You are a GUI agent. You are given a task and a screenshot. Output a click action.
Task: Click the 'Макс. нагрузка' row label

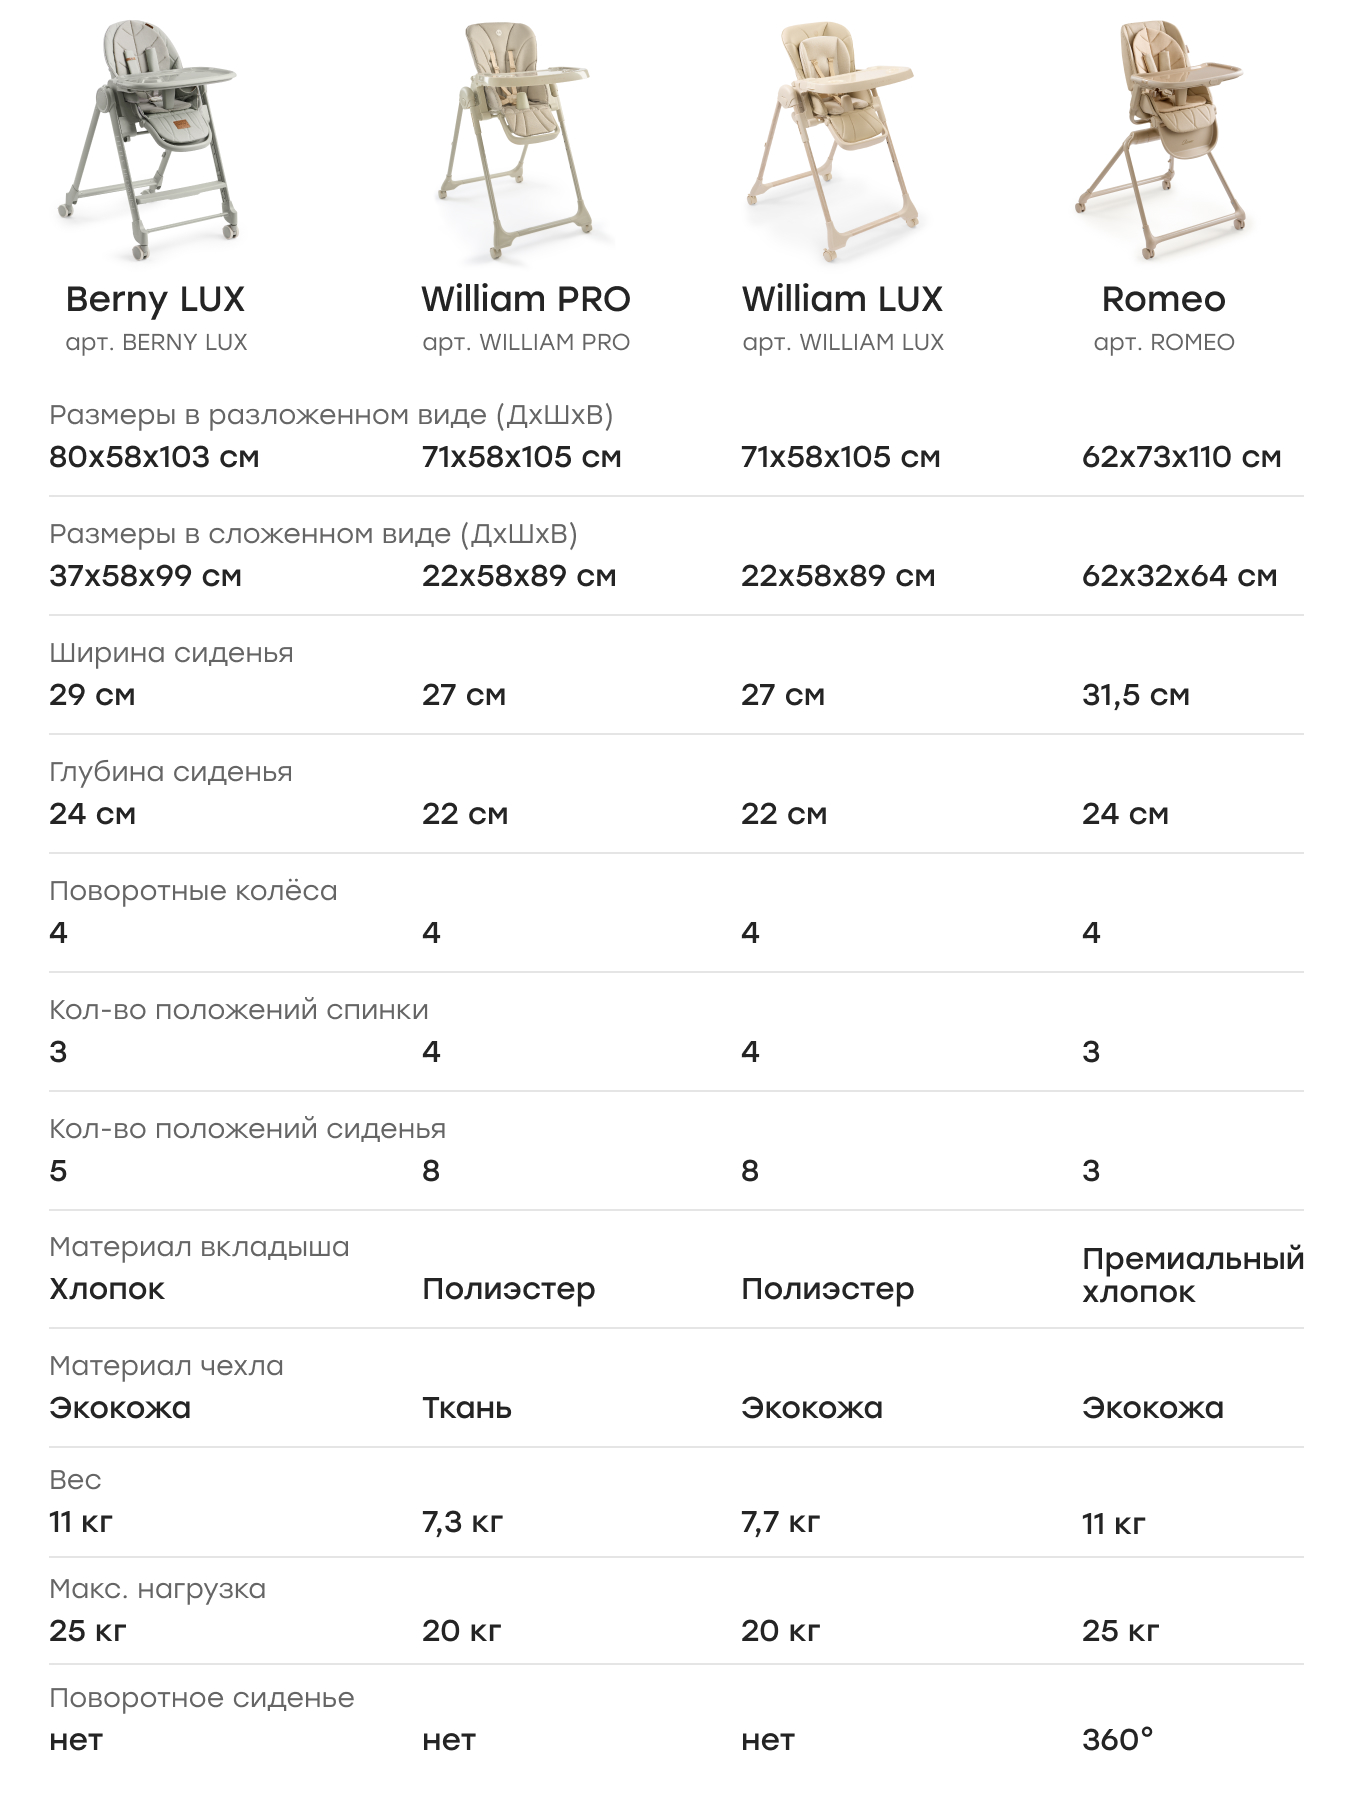(x=157, y=1589)
